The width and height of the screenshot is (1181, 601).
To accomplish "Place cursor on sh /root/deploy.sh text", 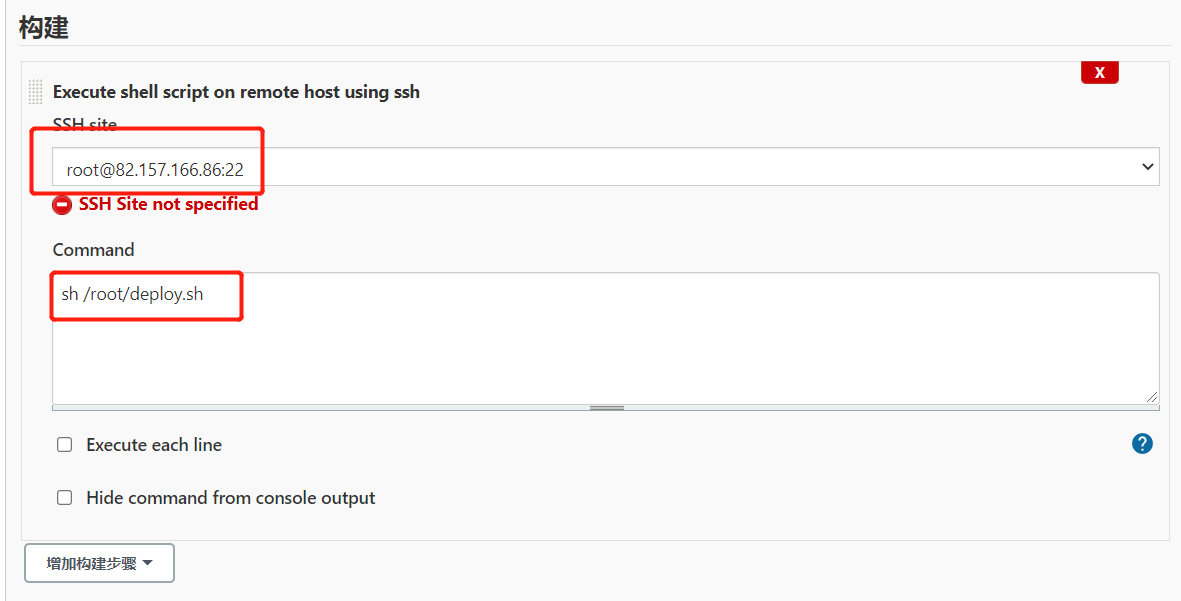I will click(x=133, y=294).
